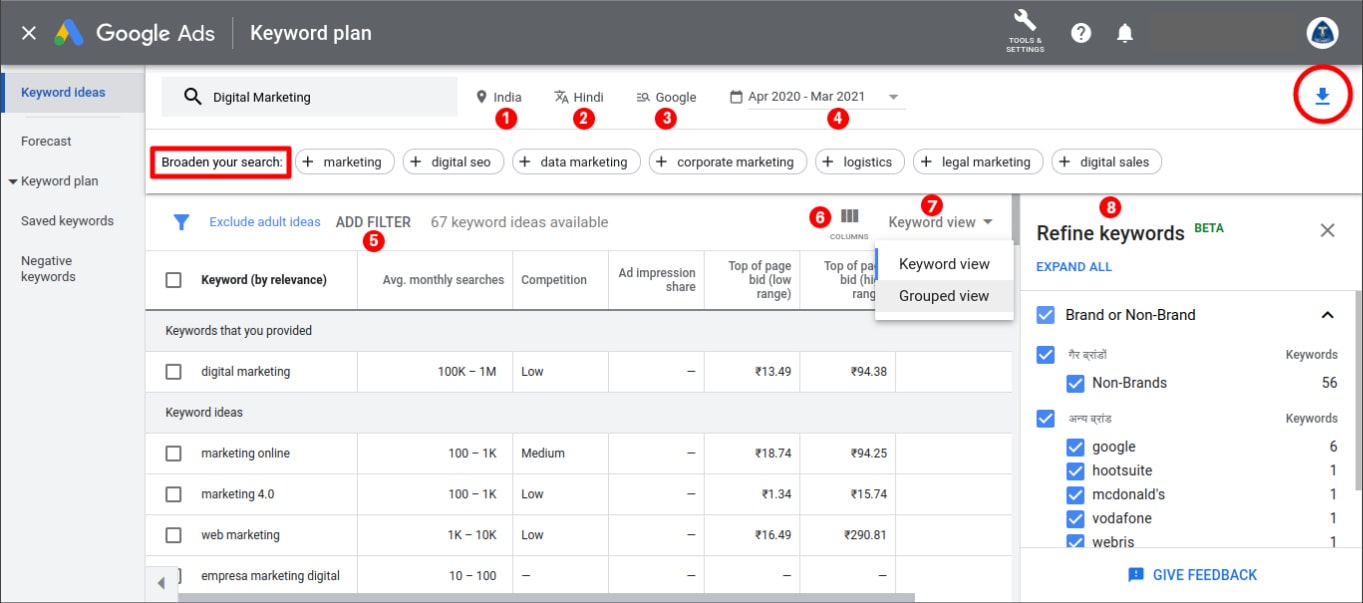Add 'logistics' suggestion chip
Viewport: 1363px width, 603px height.
[860, 162]
